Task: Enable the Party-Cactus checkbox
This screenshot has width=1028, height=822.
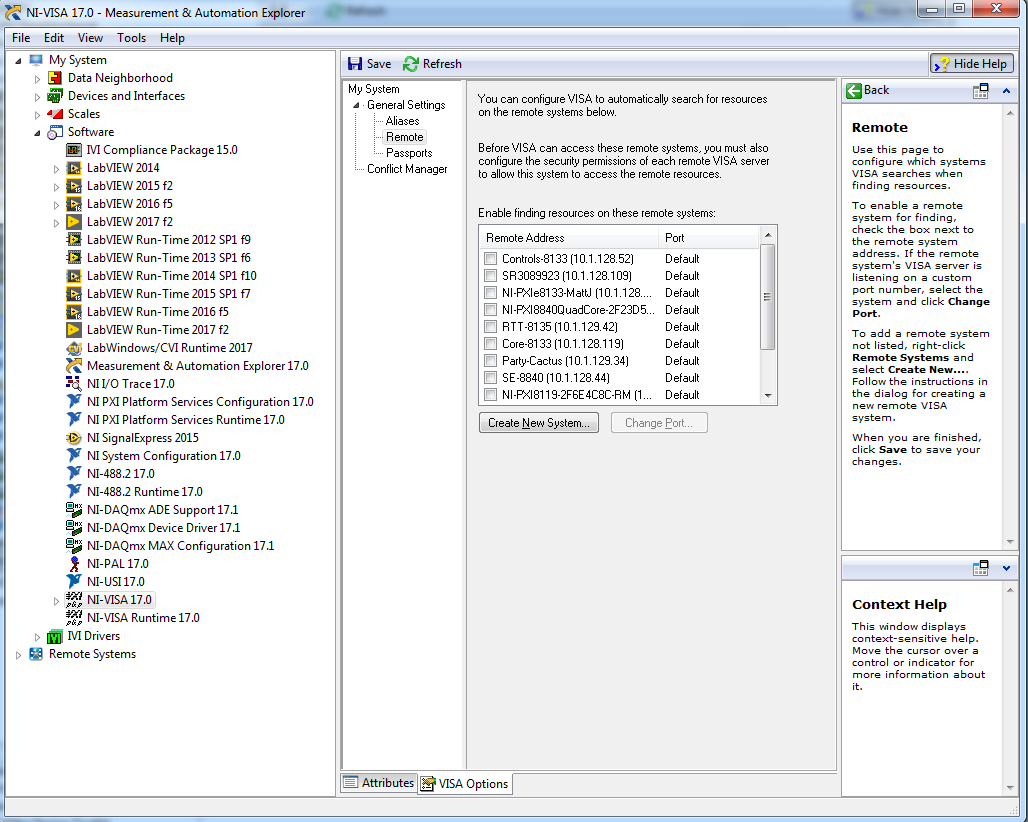Action: click(490, 361)
